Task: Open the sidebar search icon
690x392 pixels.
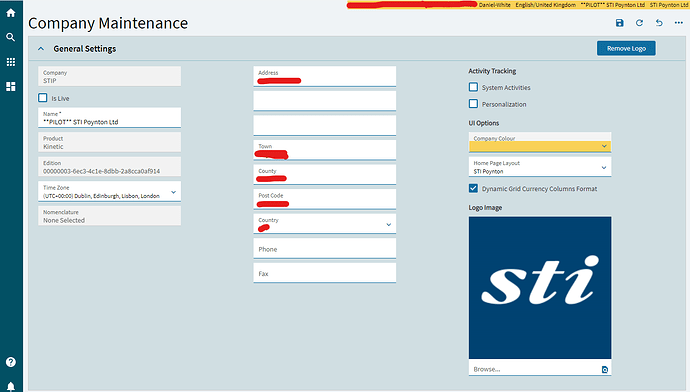Action: tap(11, 37)
